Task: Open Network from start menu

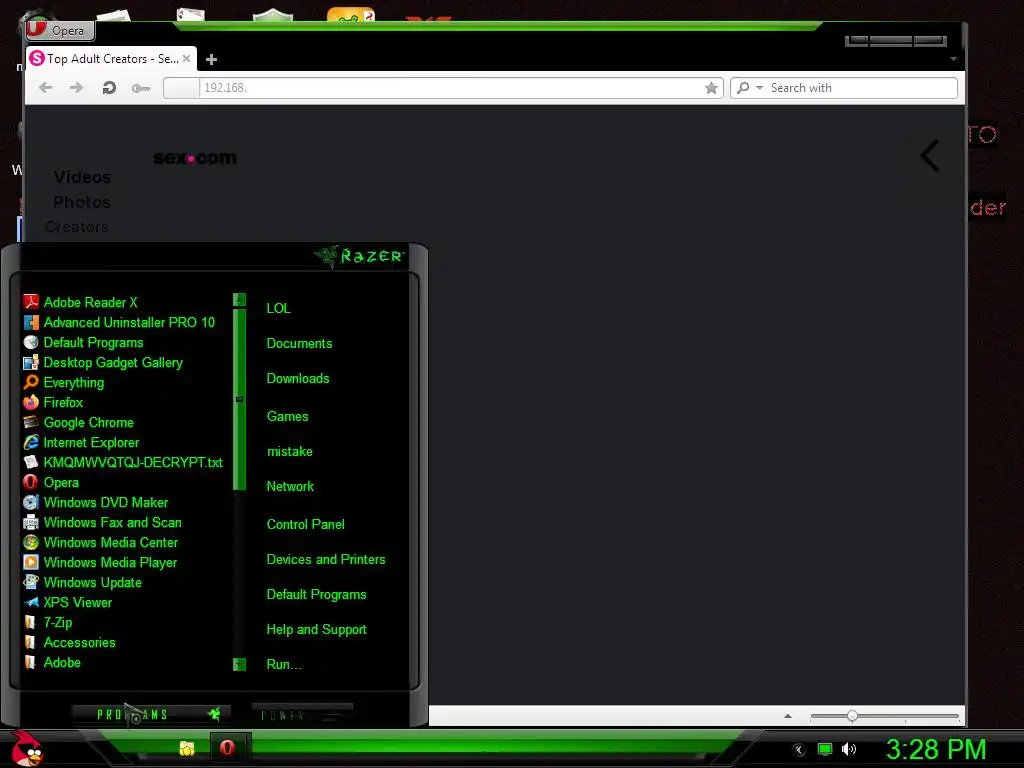Action: [x=290, y=487]
